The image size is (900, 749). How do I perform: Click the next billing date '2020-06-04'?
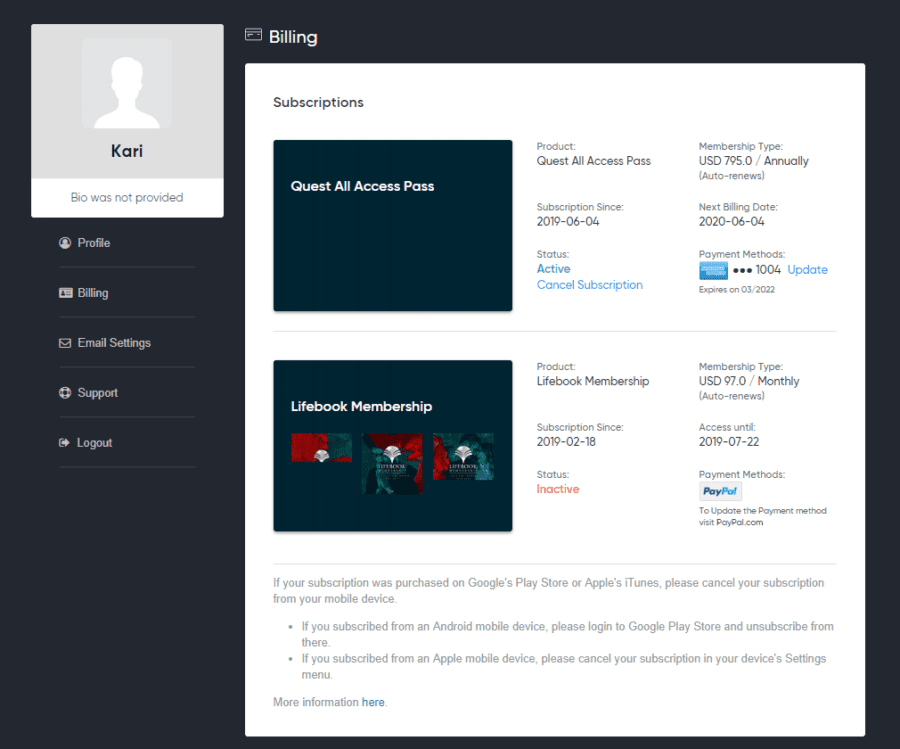(731, 222)
